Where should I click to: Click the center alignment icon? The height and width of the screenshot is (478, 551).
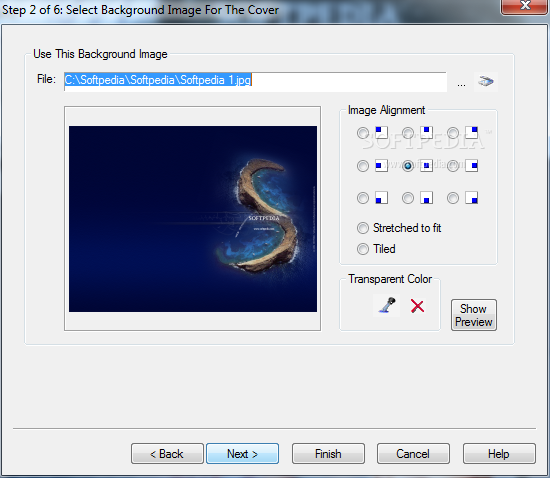coord(426,166)
